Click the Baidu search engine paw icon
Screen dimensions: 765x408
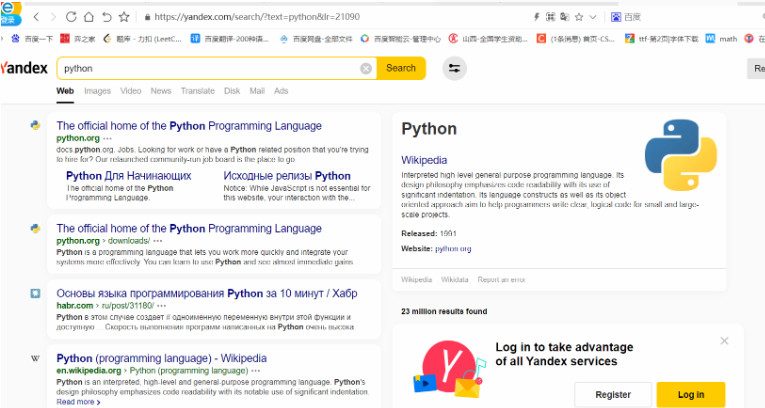tap(616, 17)
